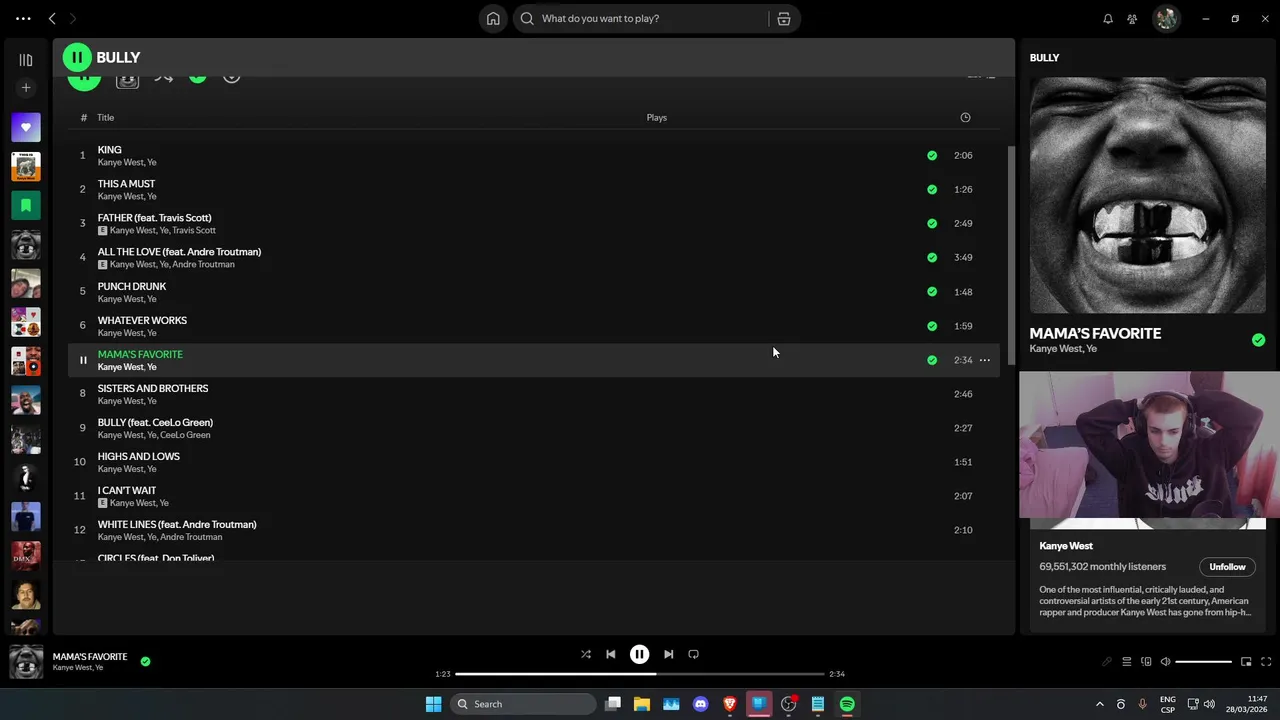Open OBS Studio from taskbar
Viewport: 1280px width, 720px height.
pos(788,704)
